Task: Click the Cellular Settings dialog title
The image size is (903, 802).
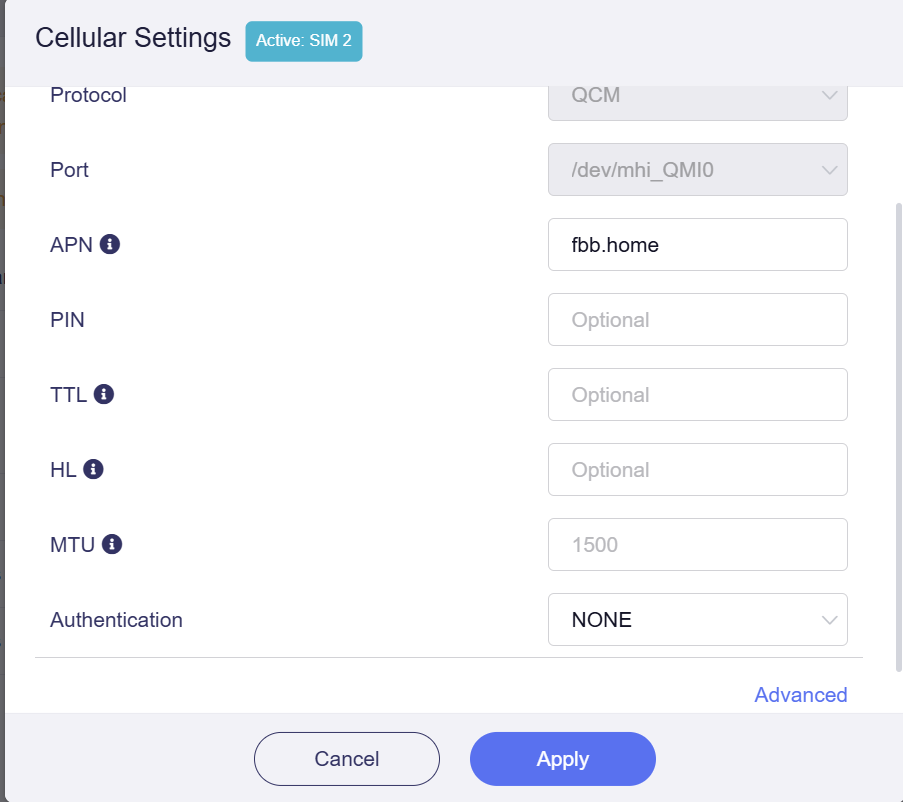Action: (133, 38)
